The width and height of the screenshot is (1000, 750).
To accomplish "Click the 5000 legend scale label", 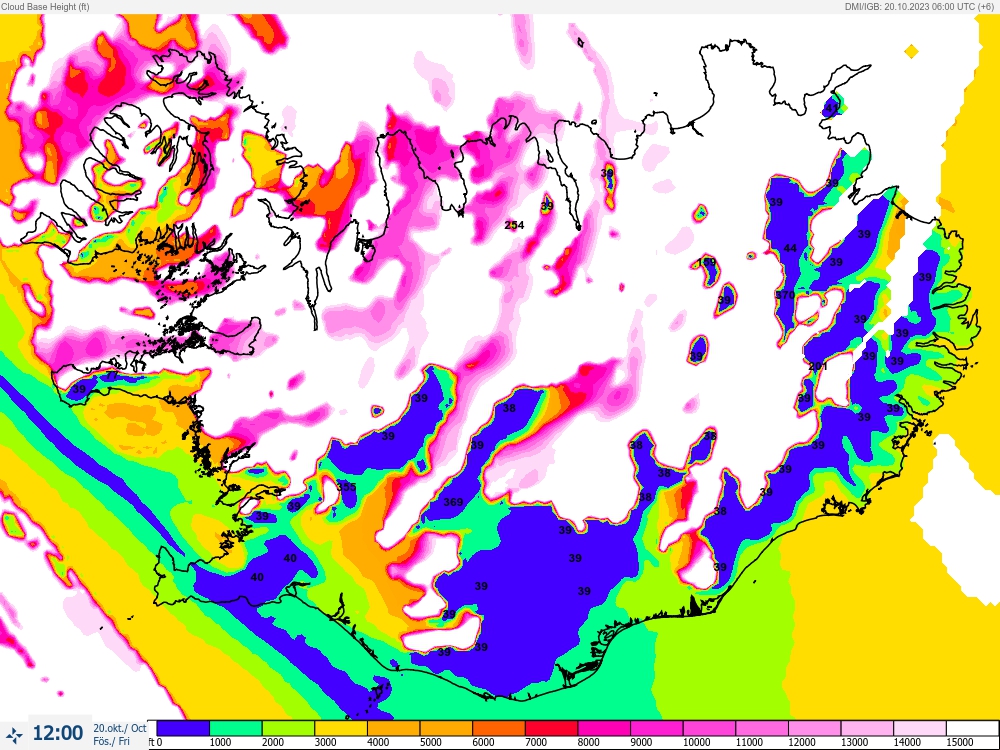I will pyautogui.click(x=430, y=742).
